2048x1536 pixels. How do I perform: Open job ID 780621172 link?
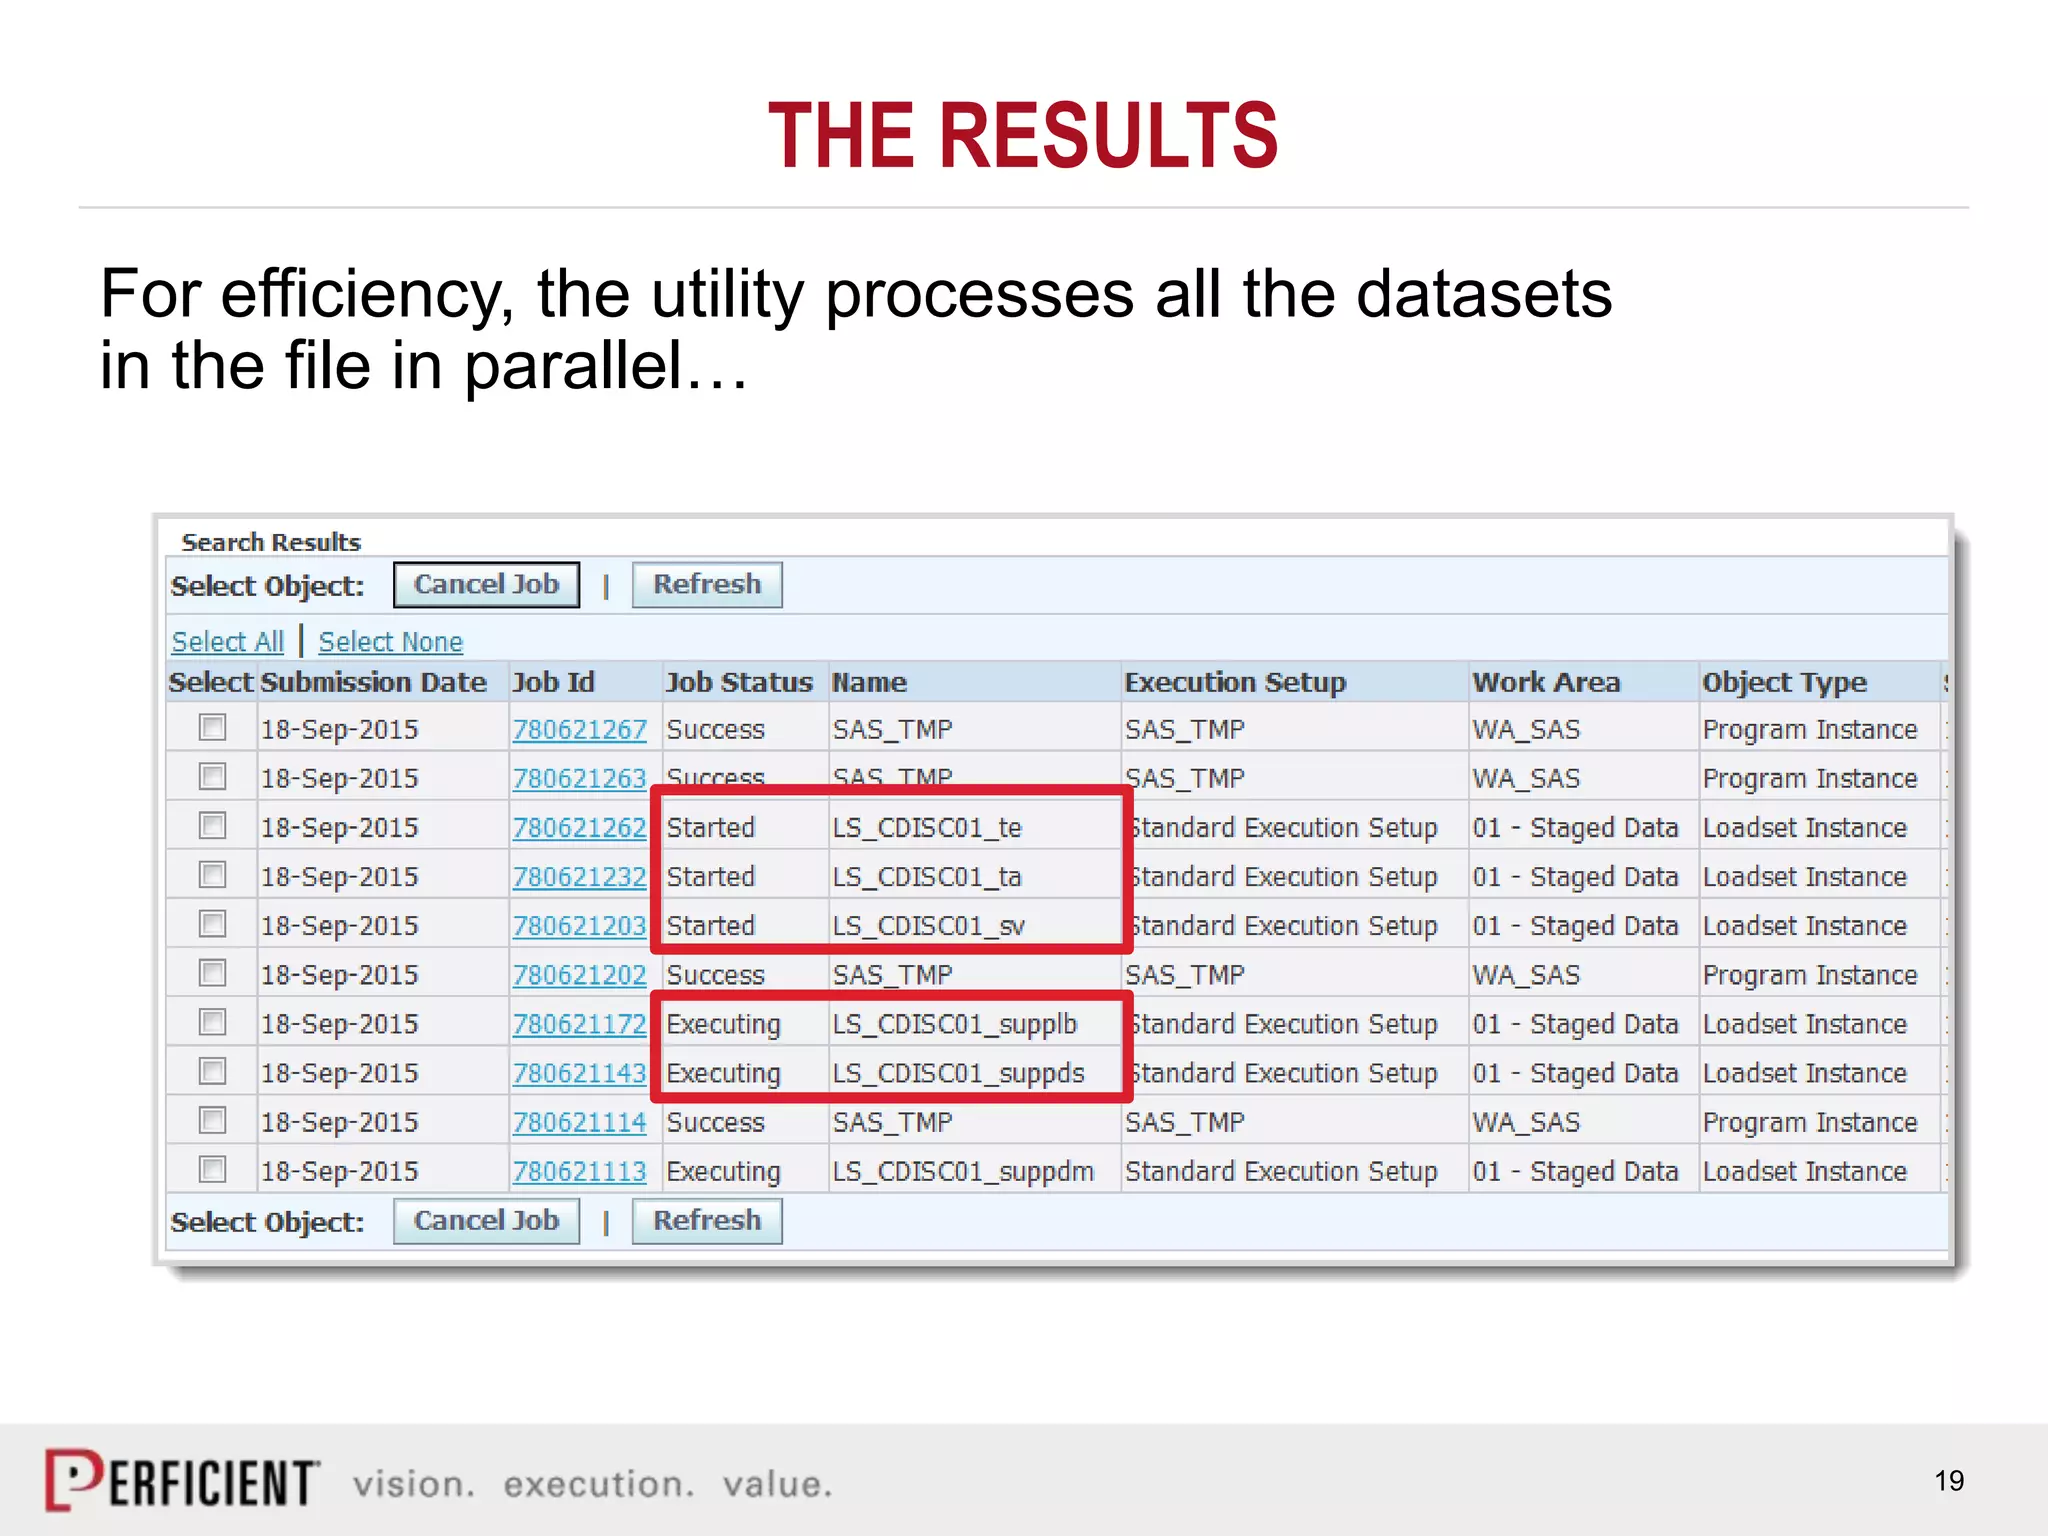point(580,1024)
